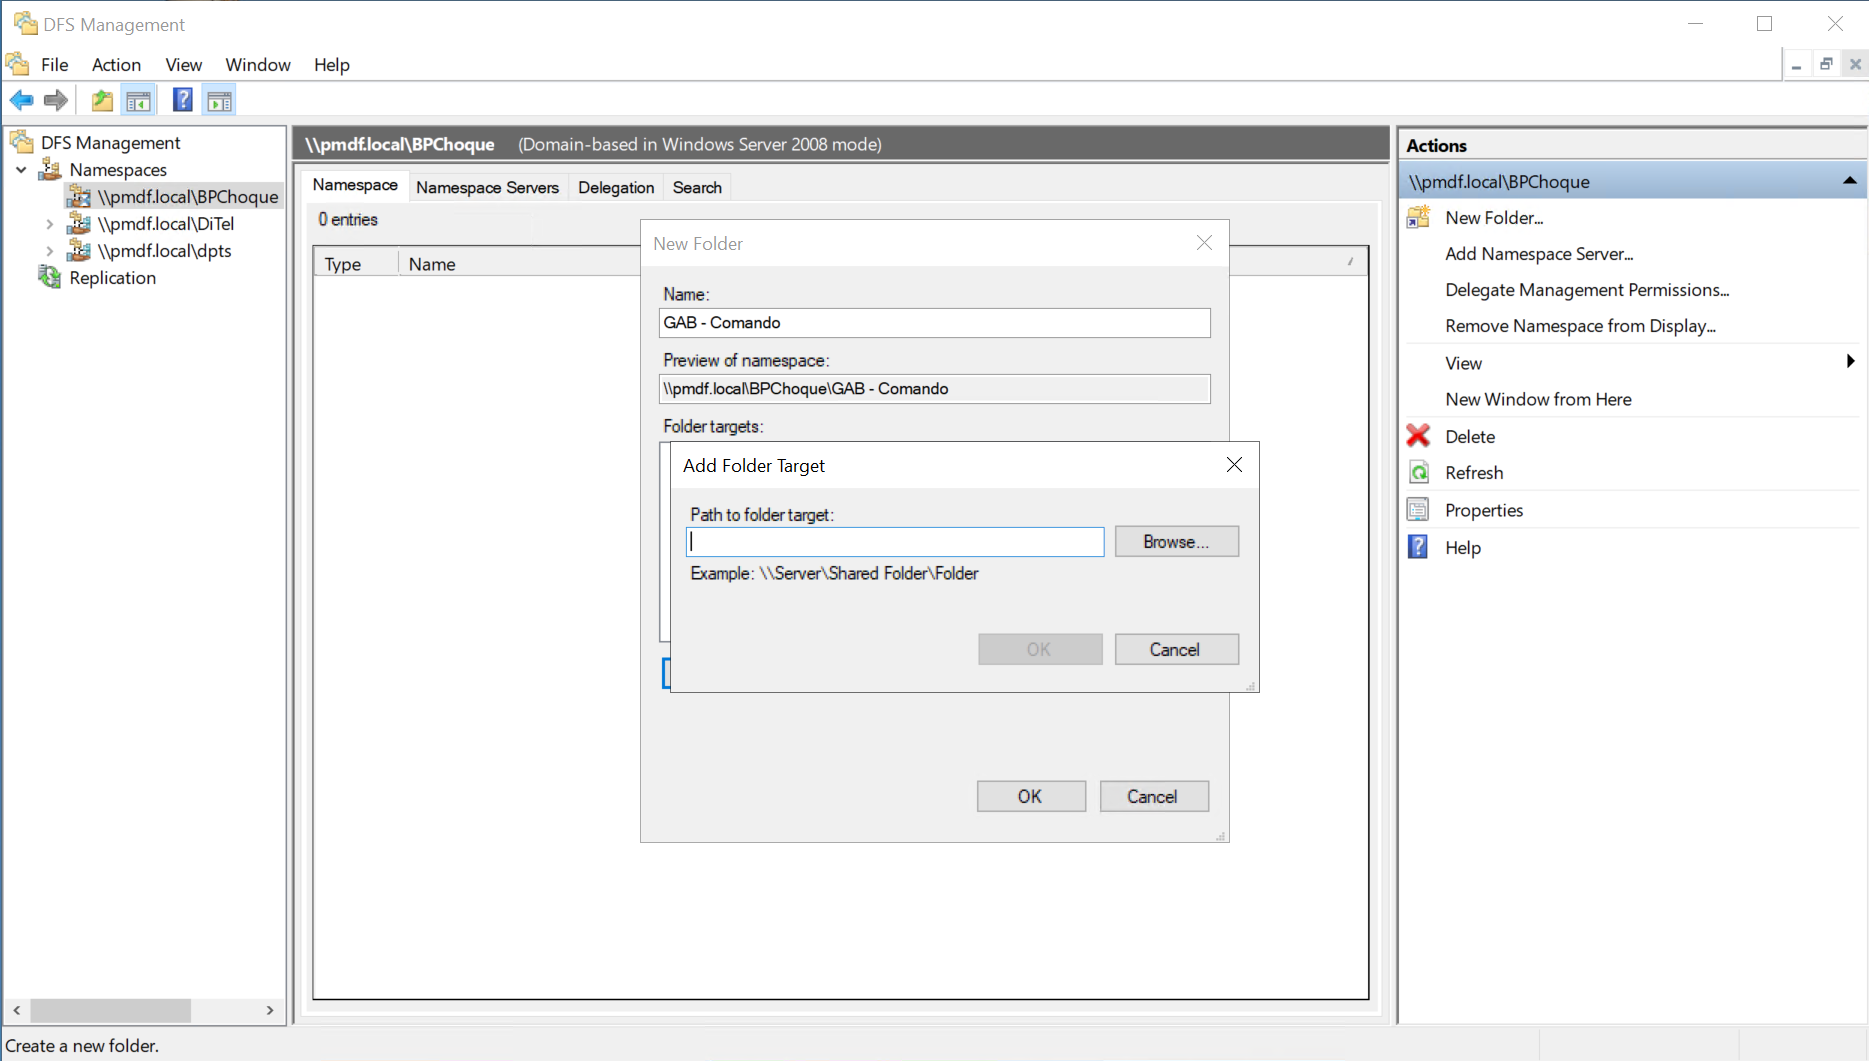The image size is (1869, 1061).
Task: Cancel the Add Folder Target dialog
Action: tap(1176, 649)
